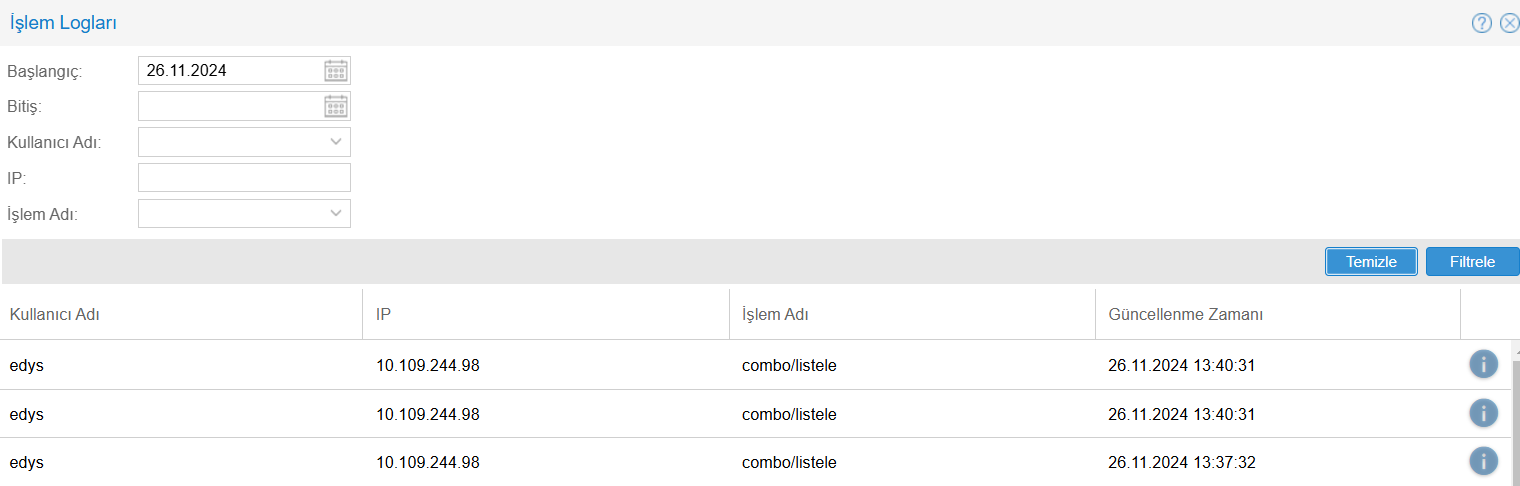Click the Bitiş date input field
The image size is (1520, 486).
(x=230, y=106)
